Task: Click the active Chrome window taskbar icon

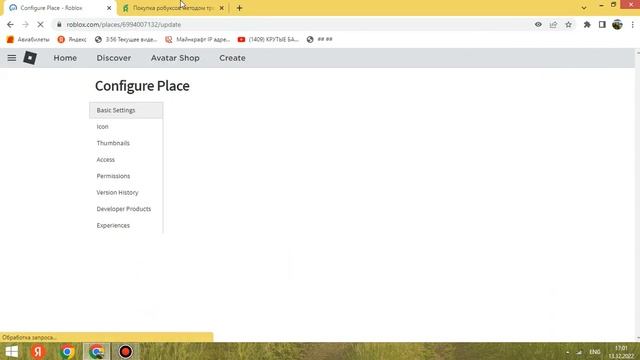Action: click(96, 351)
